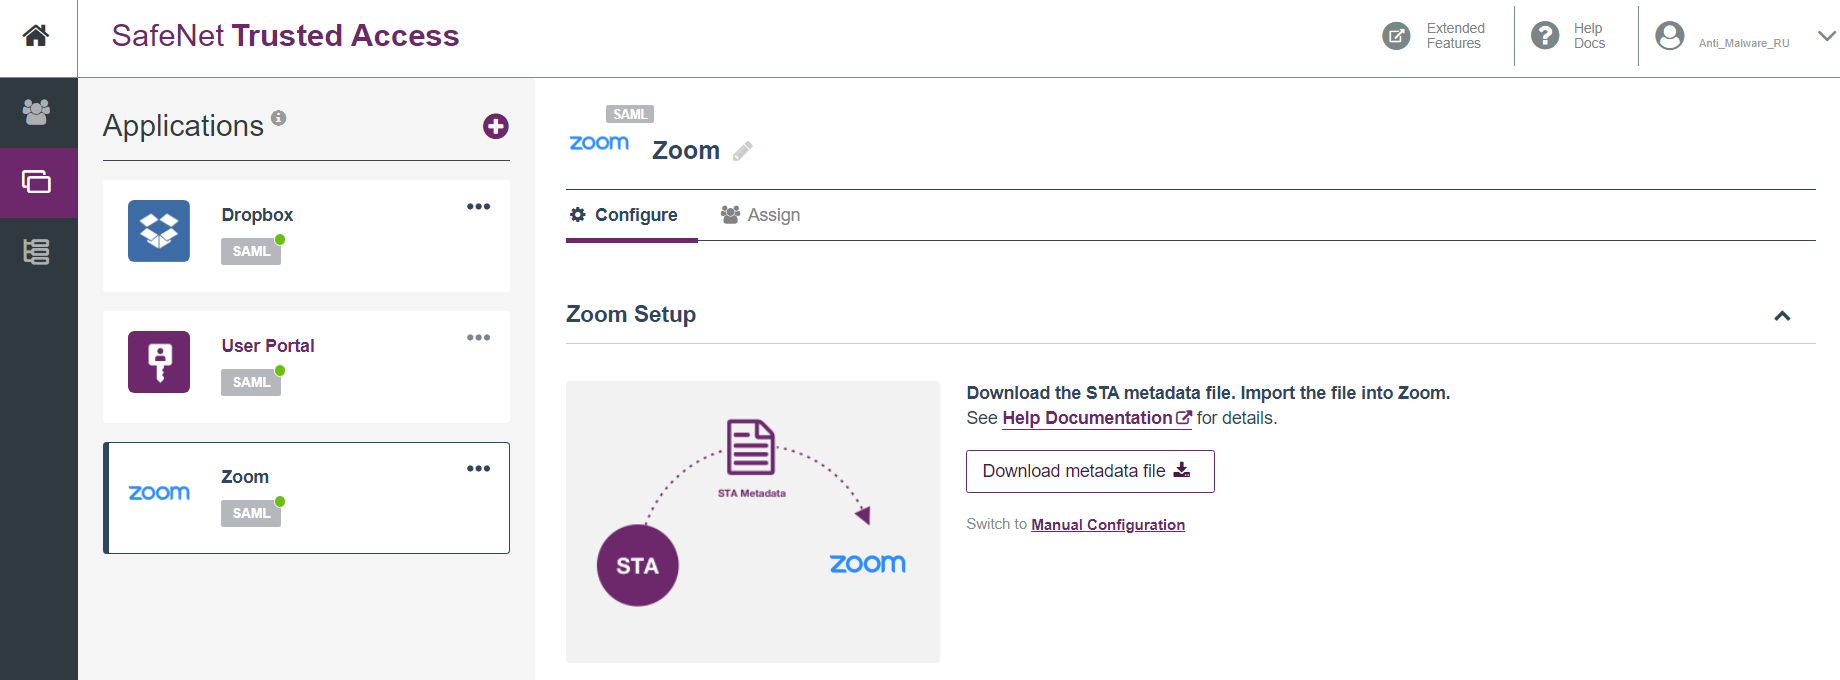The image size is (1840, 680).
Task: Click the user account avatar icon
Action: tap(1669, 36)
